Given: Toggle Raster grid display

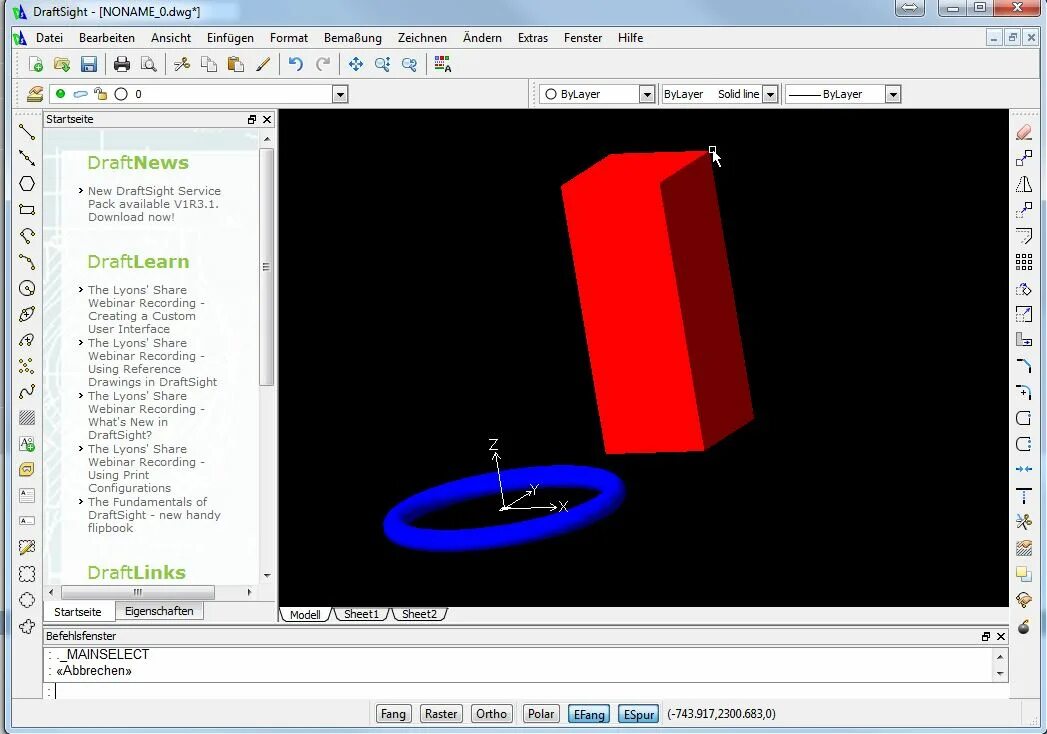Looking at the screenshot, I should 441,714.
